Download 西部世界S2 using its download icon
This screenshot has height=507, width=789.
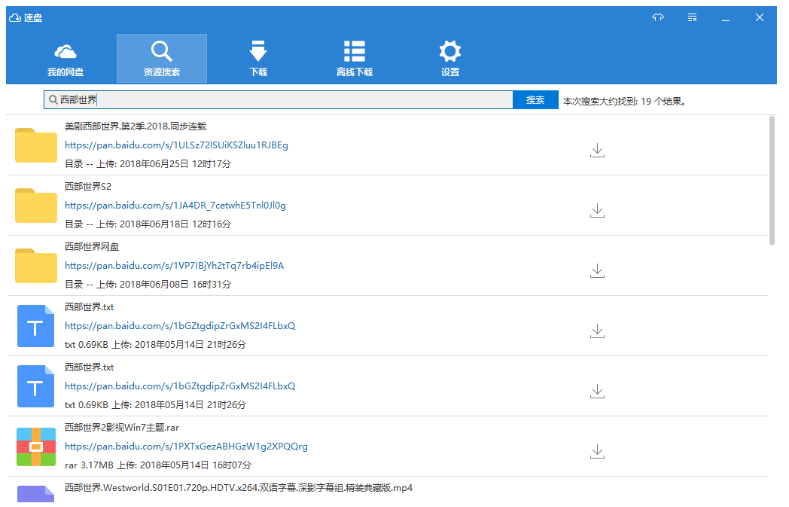(597, 210)
